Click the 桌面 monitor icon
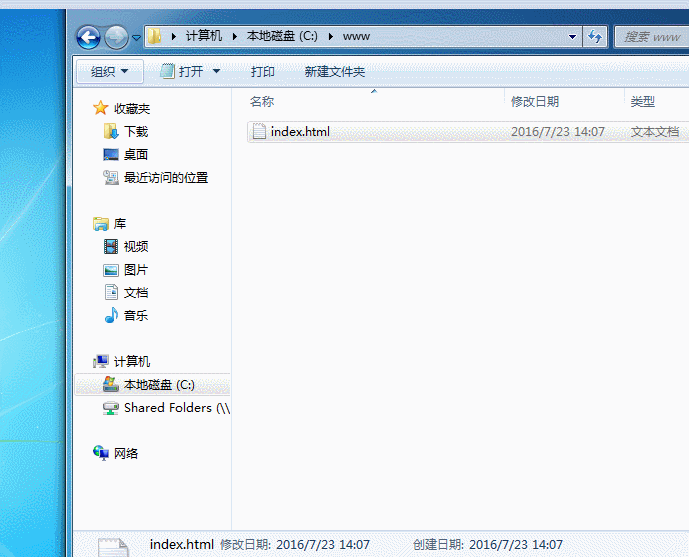The image size is (689, 557). tap(111, 155)
